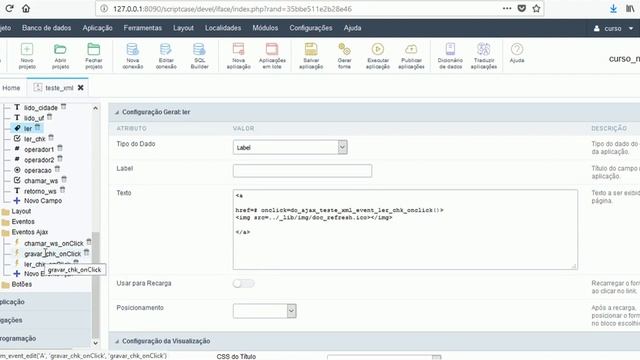The width and height of the screenshot is (640, 360).
Task: Run app with Executar aplicação icon
Action: 378,56
